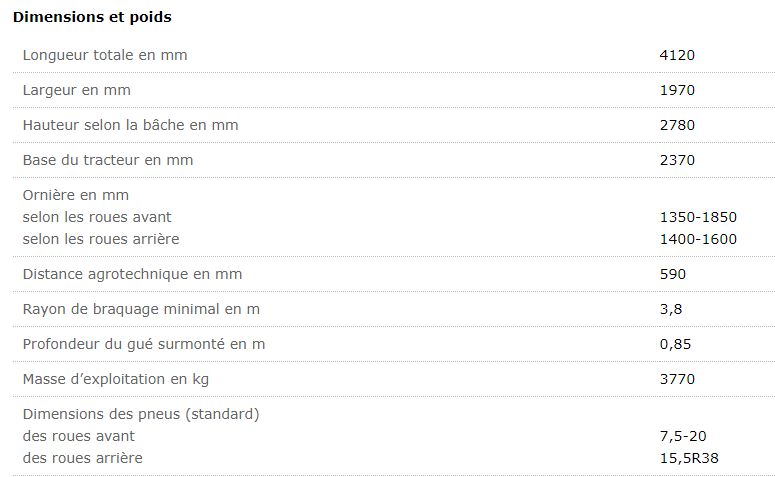Viewport: 775px width, 477px height.
Task: Select the 'Largeur en mm' row label
Action: (77, 90)
